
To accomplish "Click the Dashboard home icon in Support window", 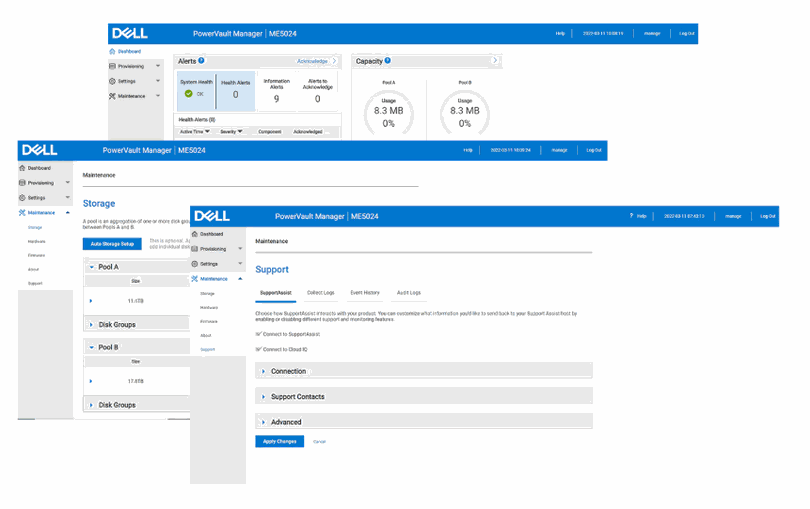I will (x=195, y=234).
